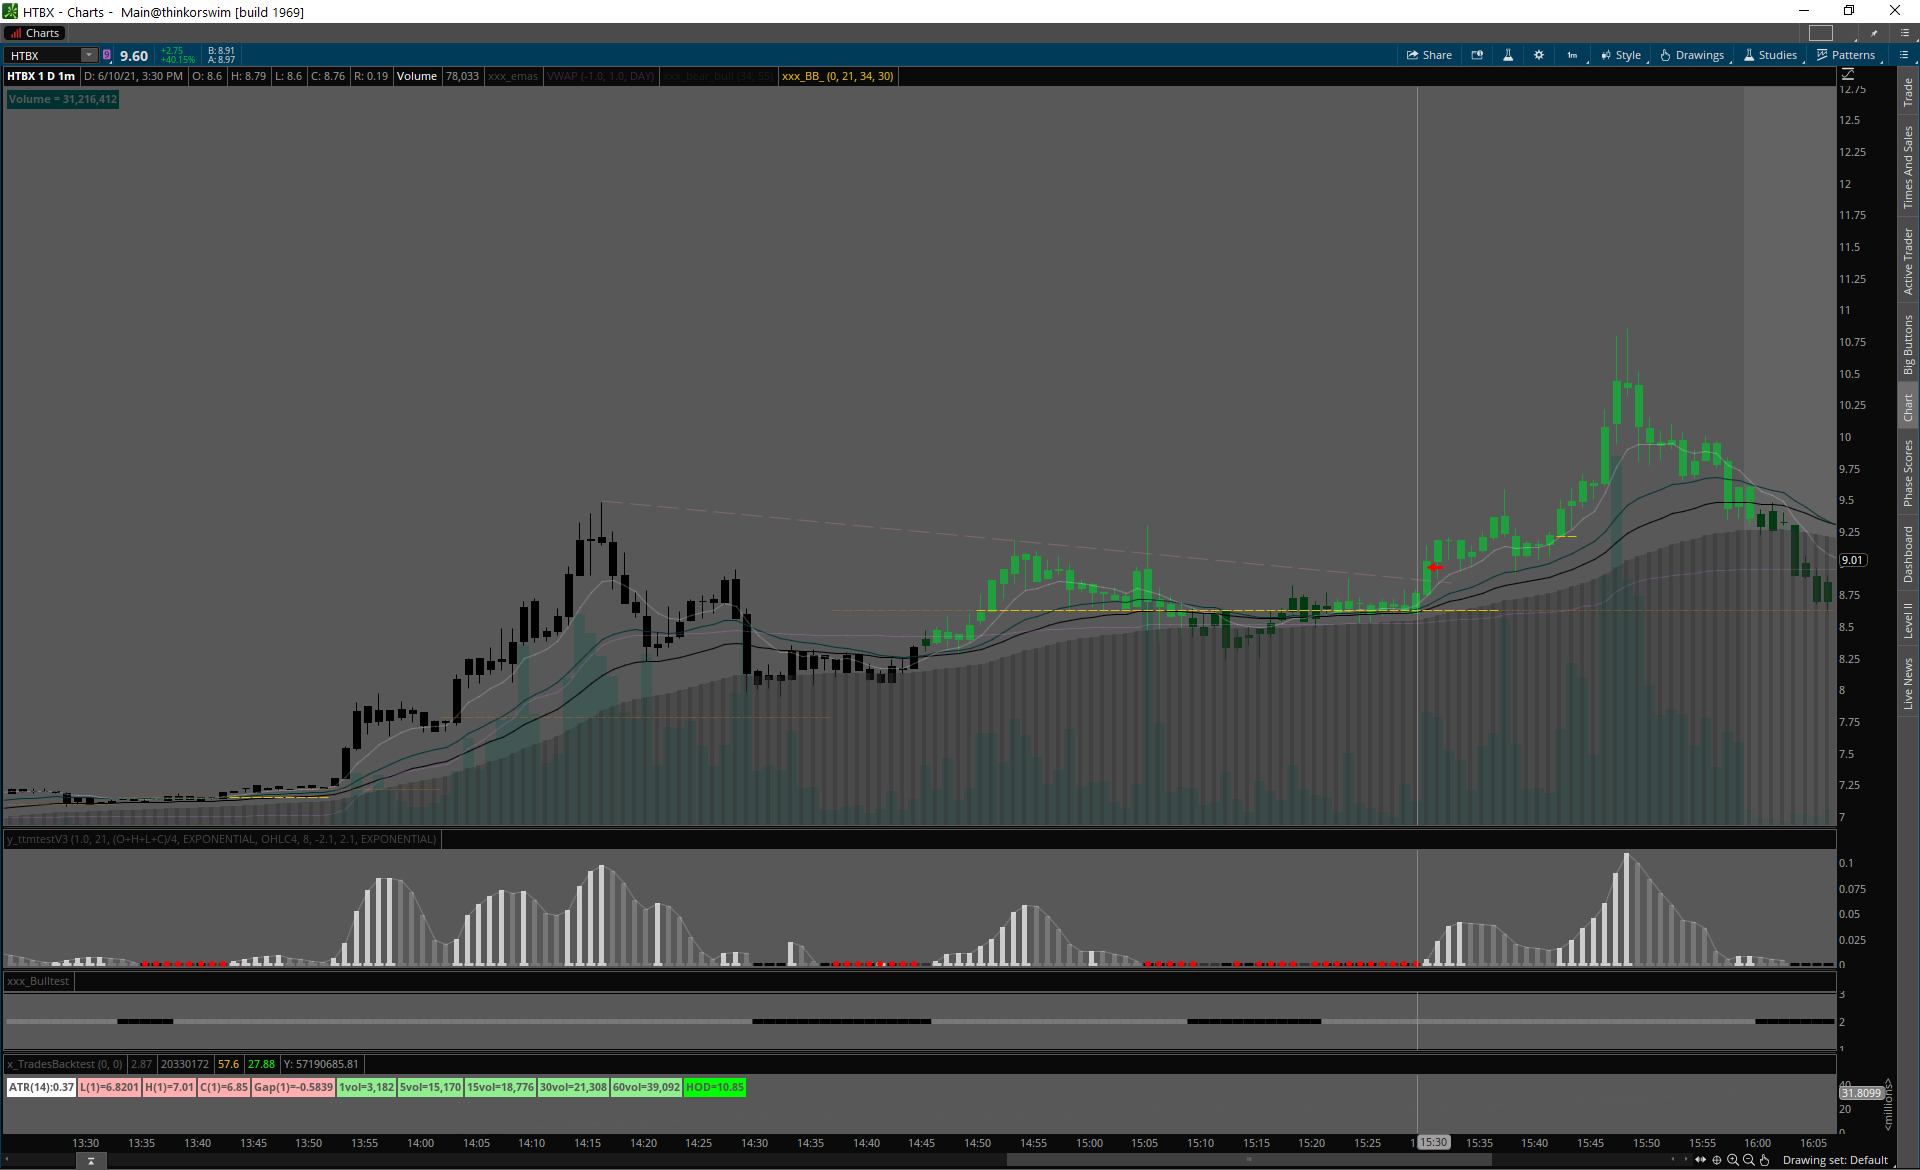The height and width of the screenshot is (1170, 1920).
Task: Click the flask Edit Studies icon
Action: (x=1508, y=55)
